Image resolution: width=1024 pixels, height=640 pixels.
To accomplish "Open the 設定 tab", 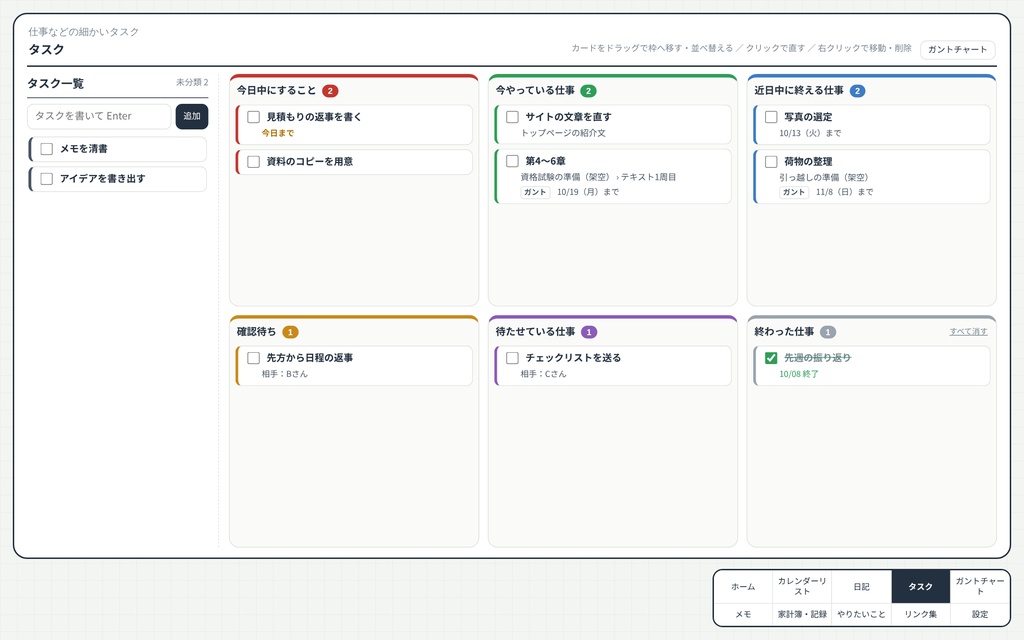I will click(x=980, y=615).
